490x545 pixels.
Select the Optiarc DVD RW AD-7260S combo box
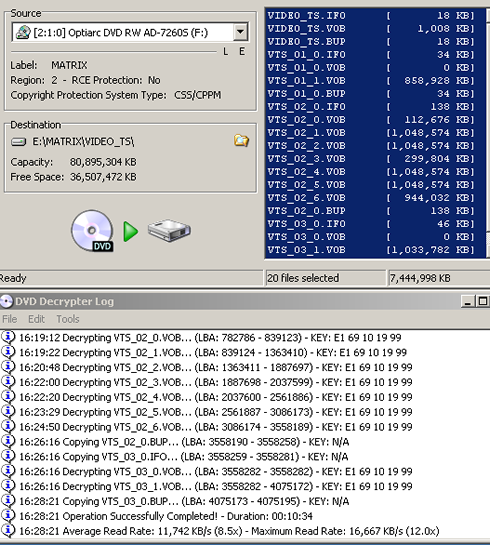[130, 32]
